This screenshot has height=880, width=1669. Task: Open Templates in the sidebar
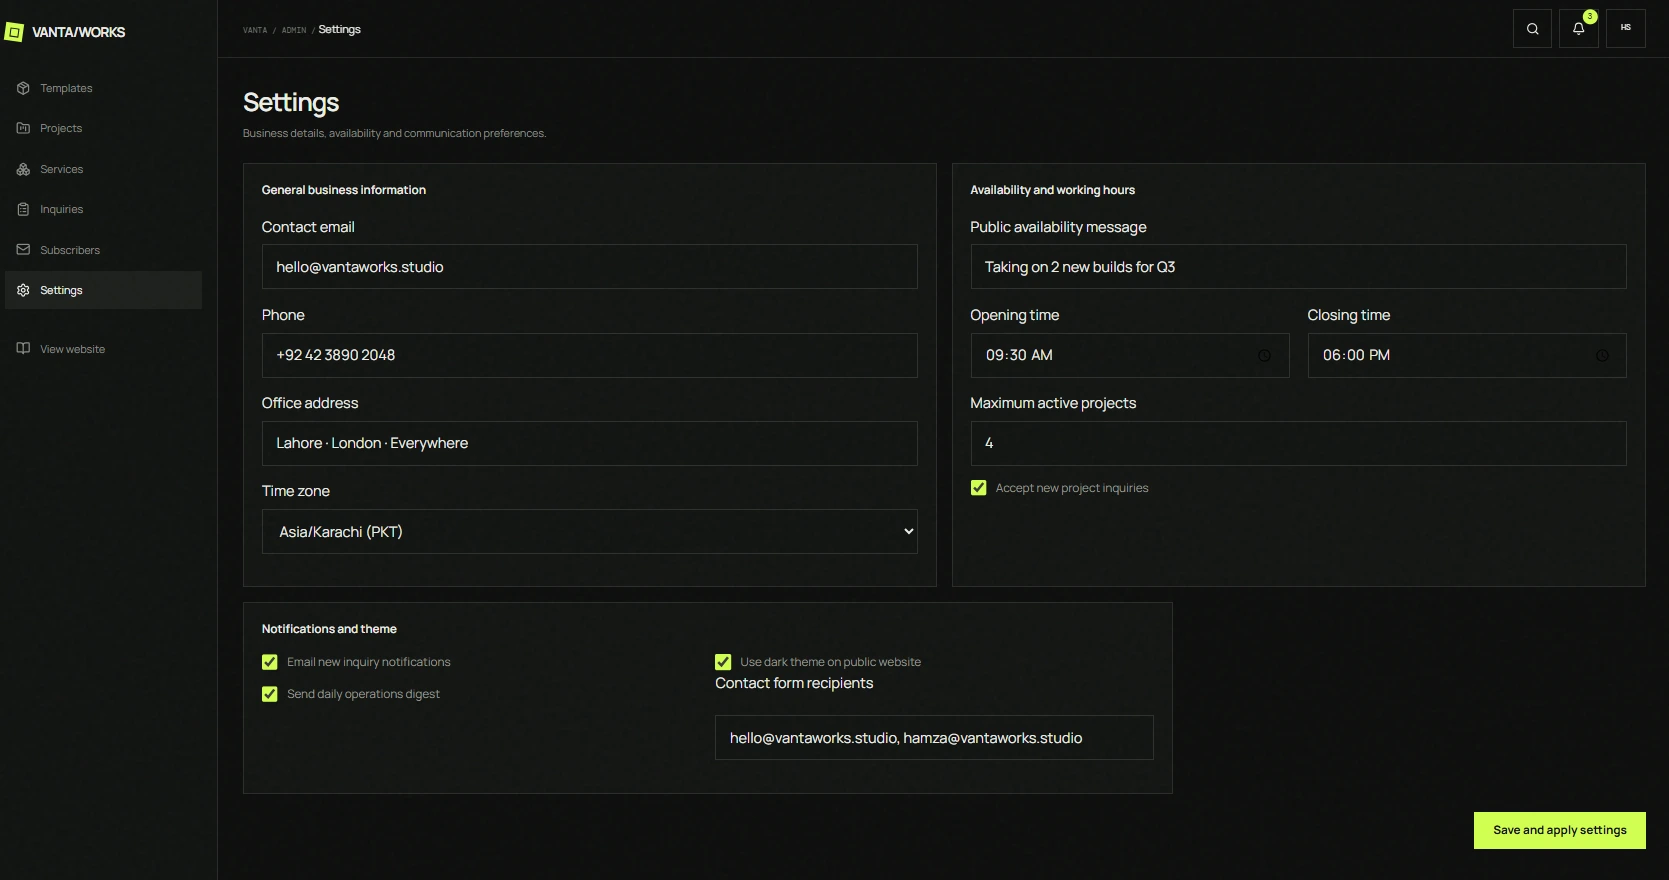tap(104, 88)
